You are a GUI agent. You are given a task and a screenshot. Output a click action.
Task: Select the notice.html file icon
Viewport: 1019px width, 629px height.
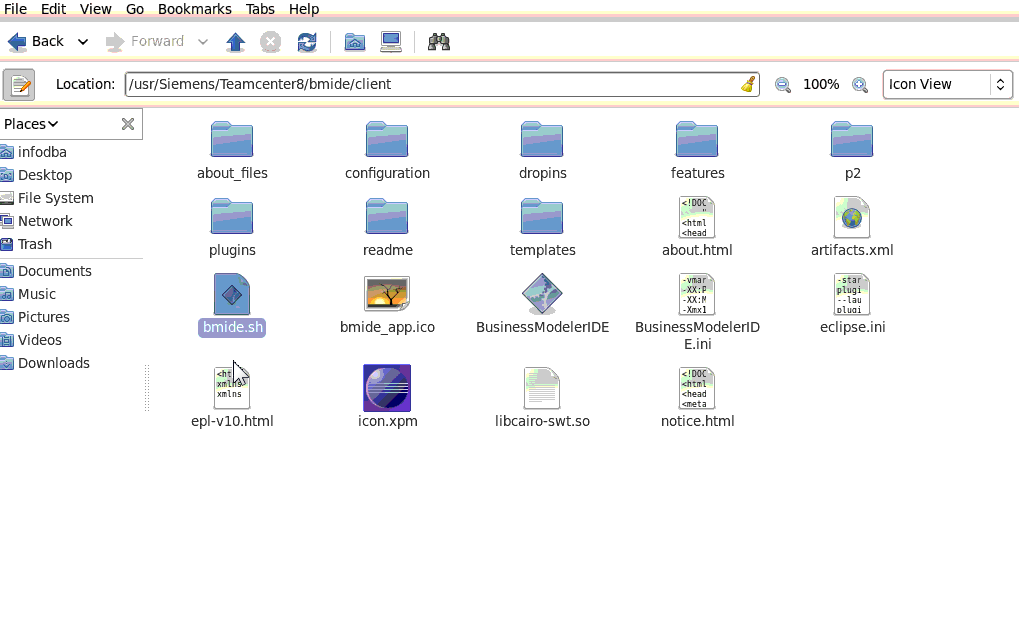(x=697, y=388)
